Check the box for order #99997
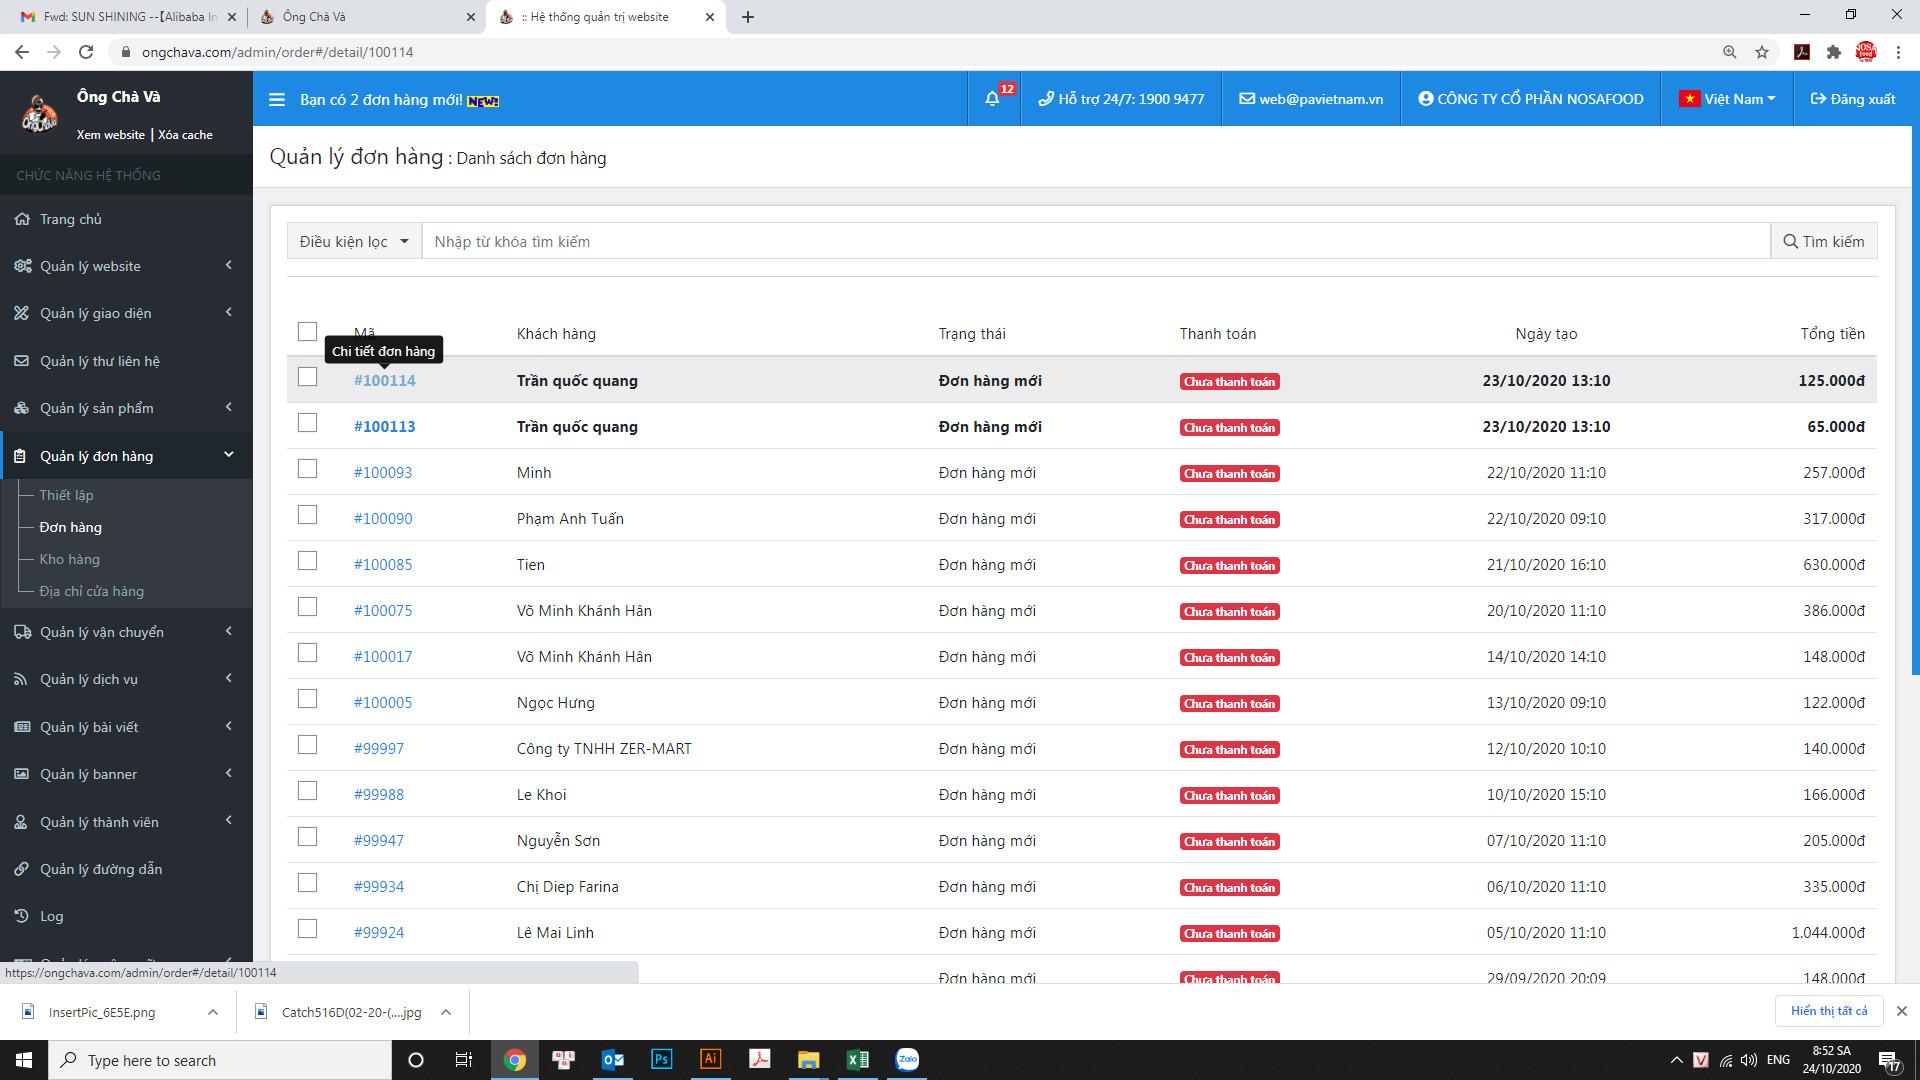Image resolution: width=1920 pixels, height=1080 pixels. pos(307,745)
